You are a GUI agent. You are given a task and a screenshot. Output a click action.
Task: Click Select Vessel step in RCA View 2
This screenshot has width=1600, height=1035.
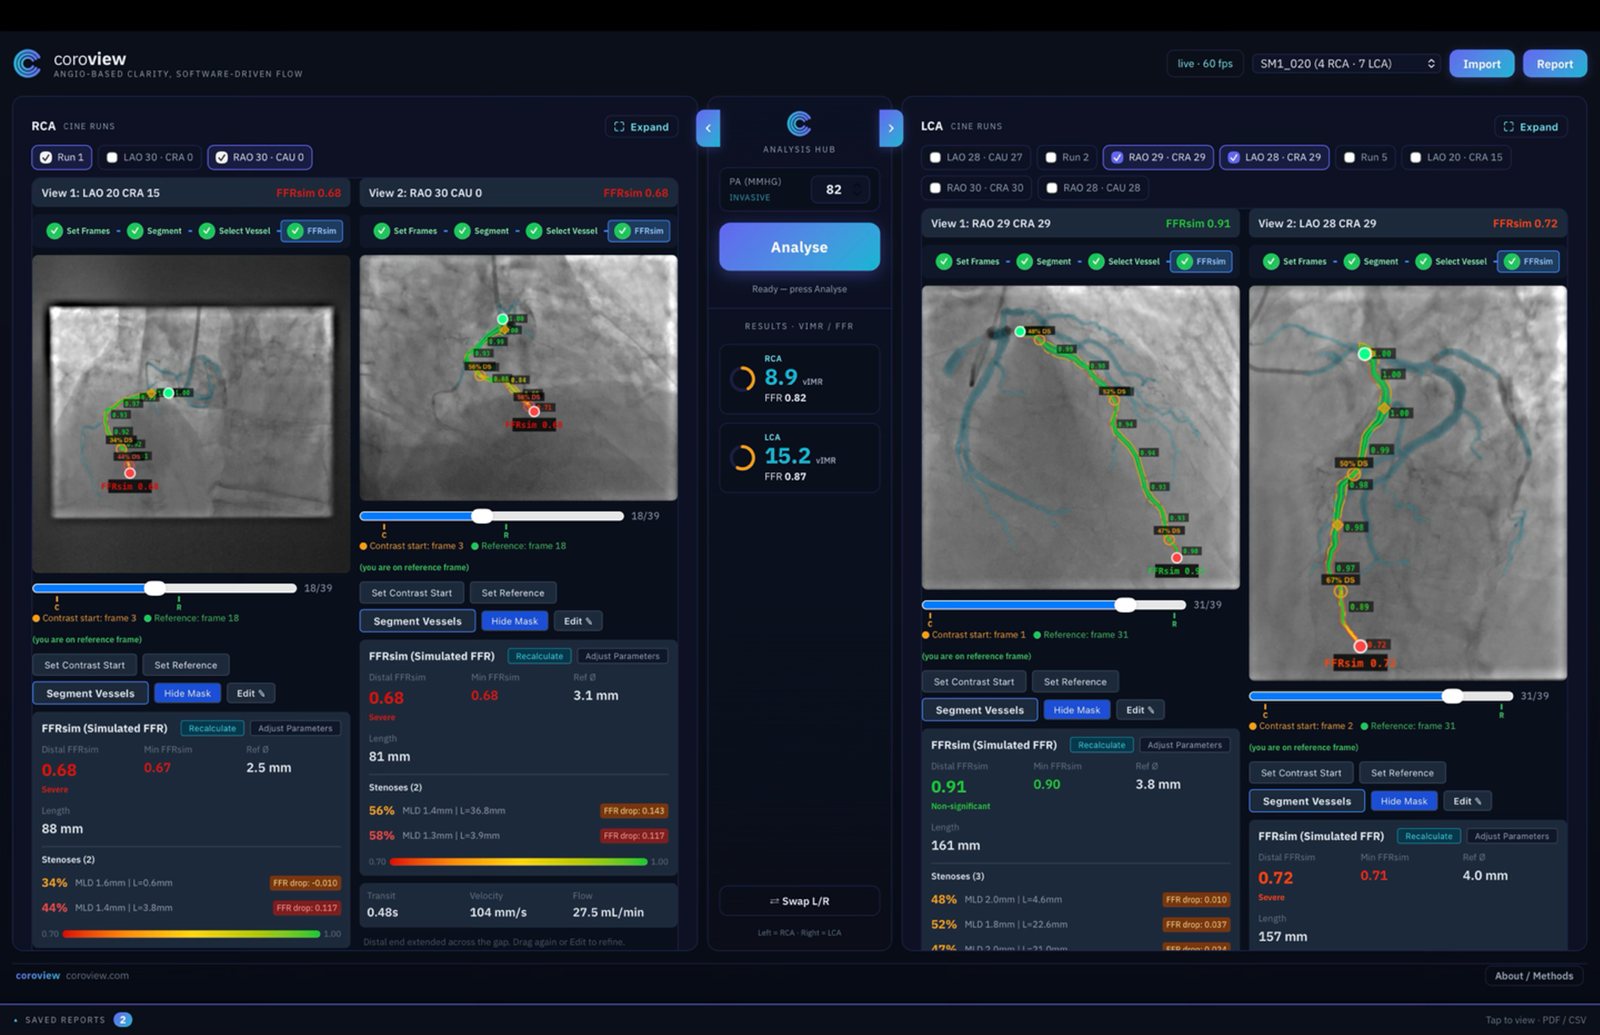[562, 231]
